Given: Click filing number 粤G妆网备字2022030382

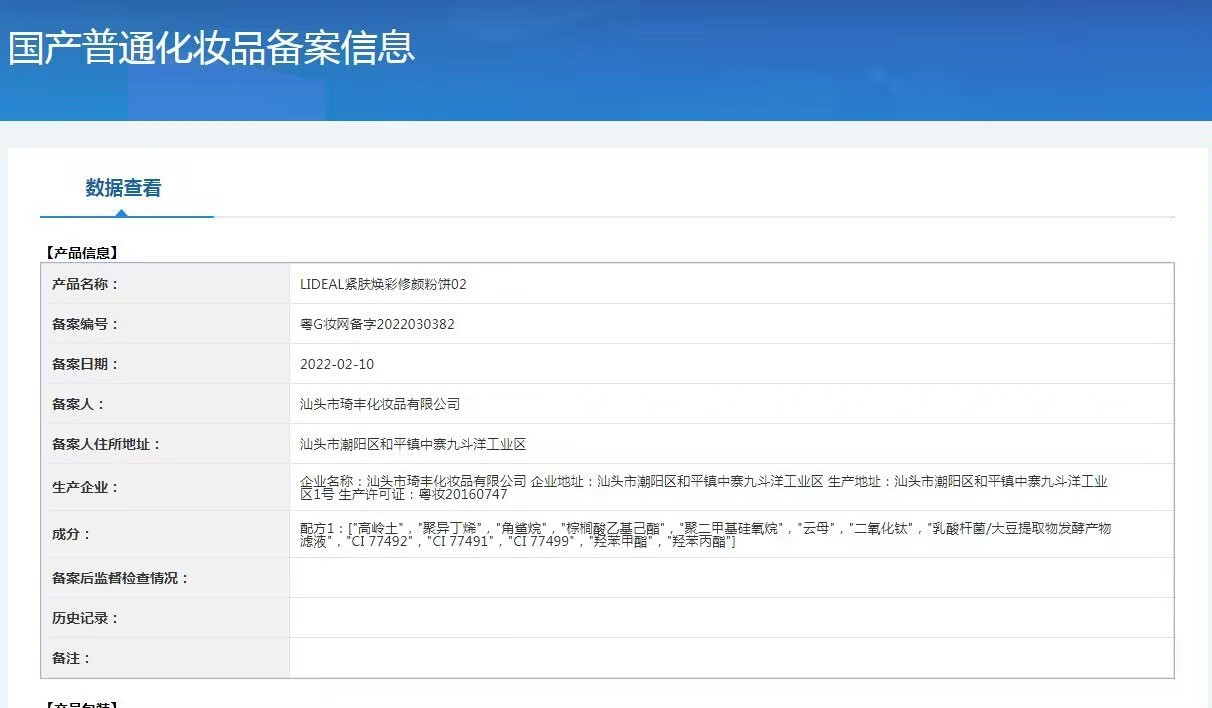Looking at the screenshot, I should (x=377, y=324).
